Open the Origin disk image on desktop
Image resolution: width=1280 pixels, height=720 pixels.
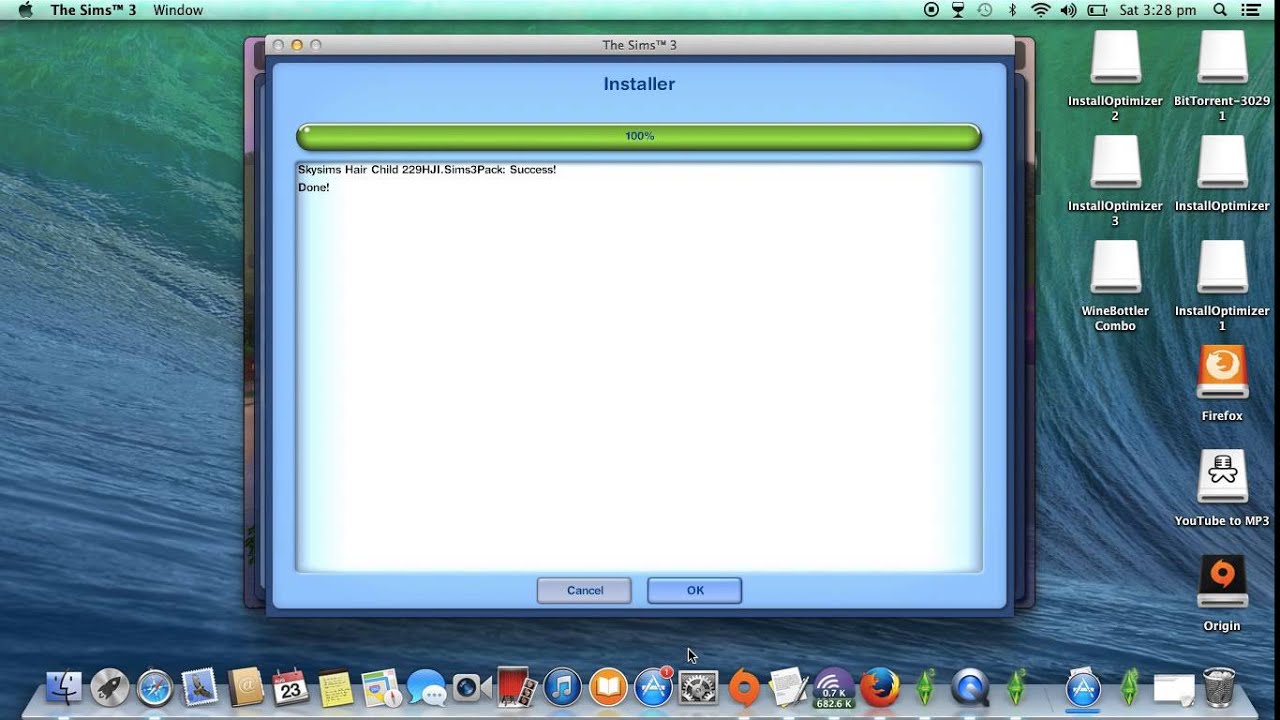pos(1222,583)
